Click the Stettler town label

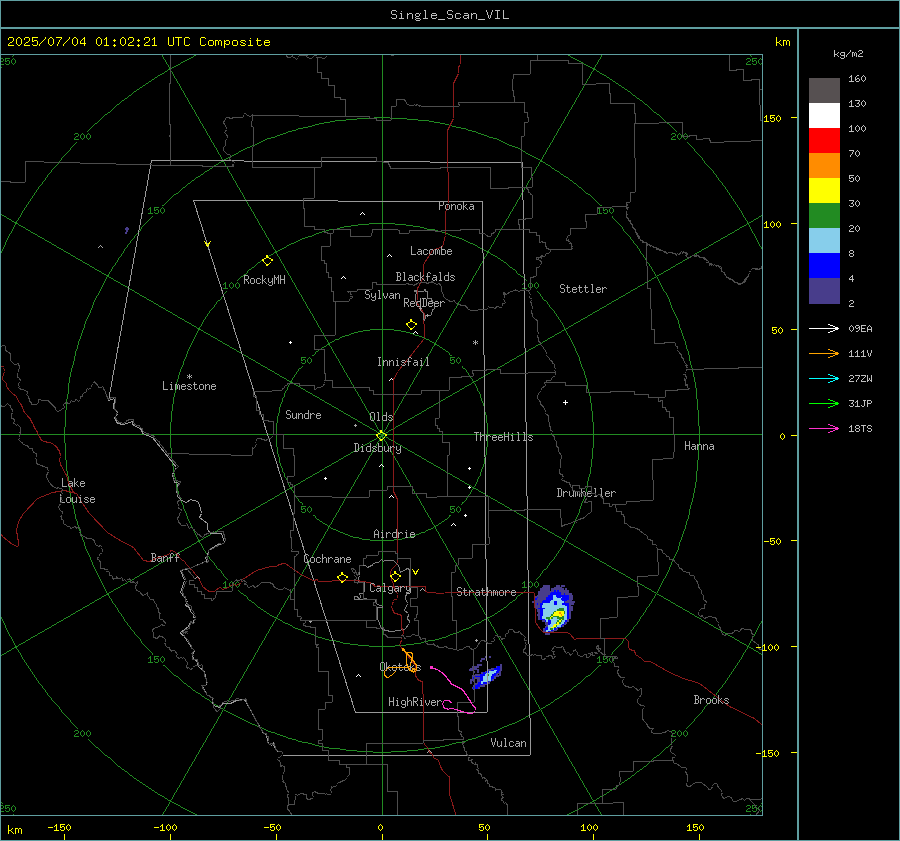tap(583, 289)
